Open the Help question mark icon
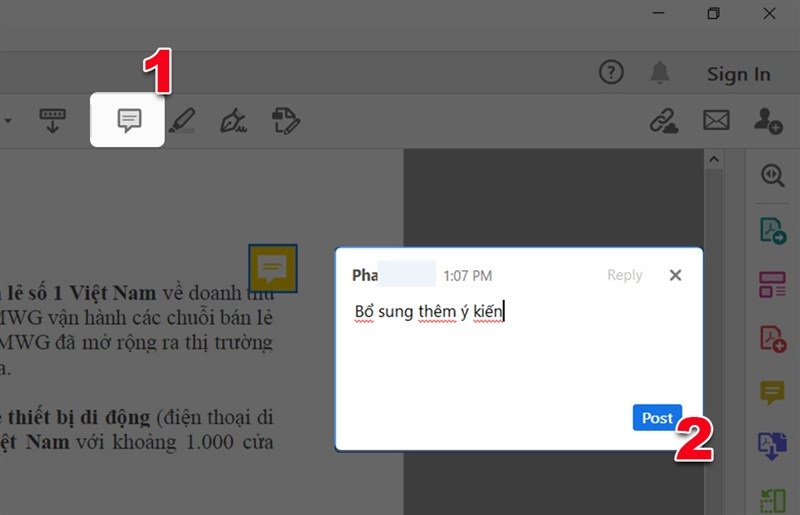 (x=611, y=72)
